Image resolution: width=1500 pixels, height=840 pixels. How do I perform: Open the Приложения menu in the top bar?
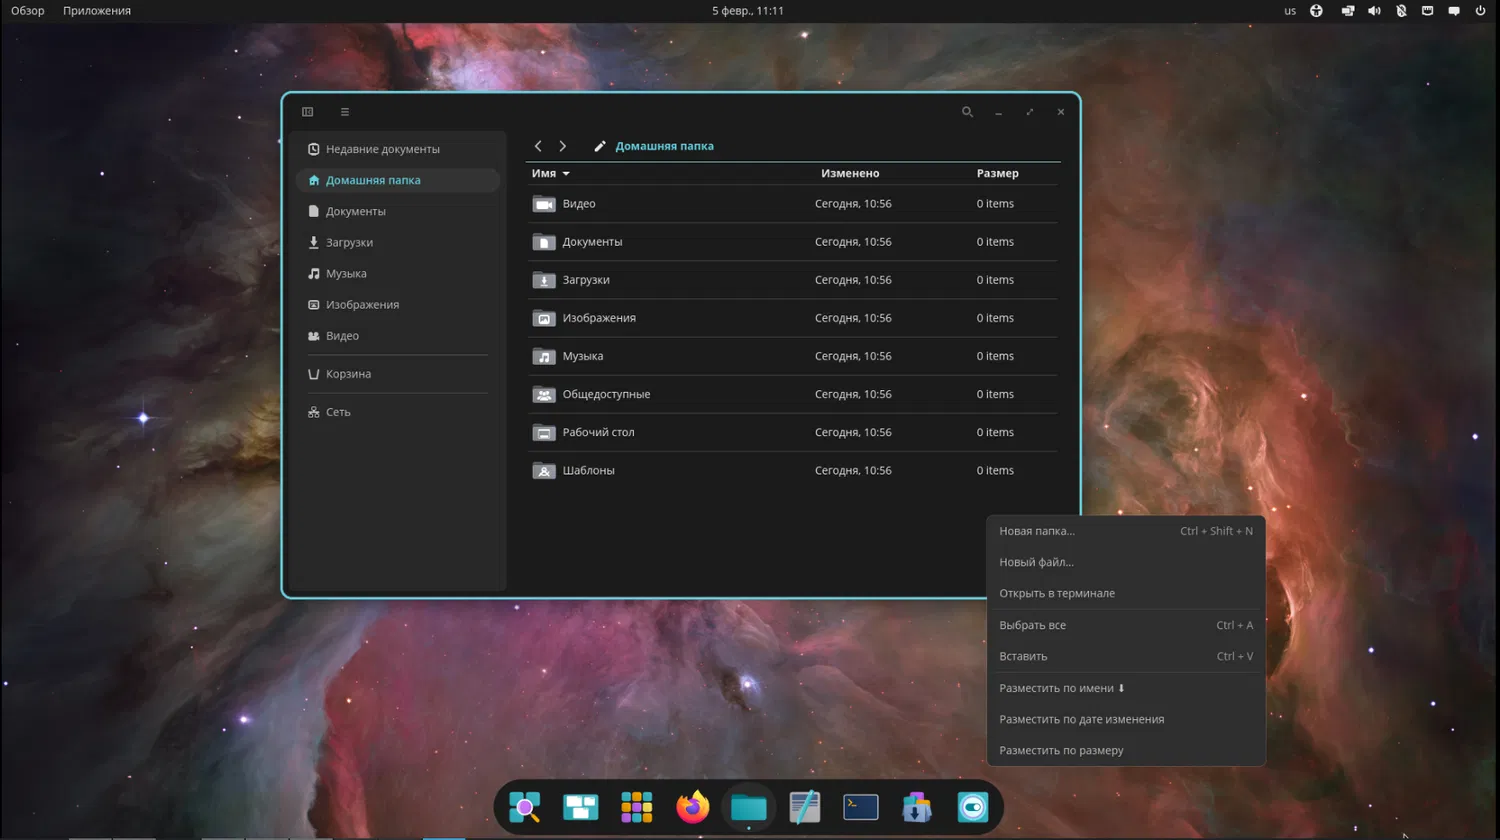pos(97,11)
